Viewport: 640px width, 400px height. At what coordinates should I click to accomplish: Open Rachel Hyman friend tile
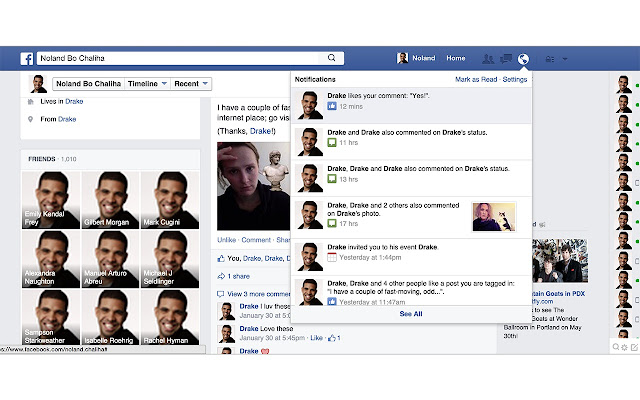(170, 317)
